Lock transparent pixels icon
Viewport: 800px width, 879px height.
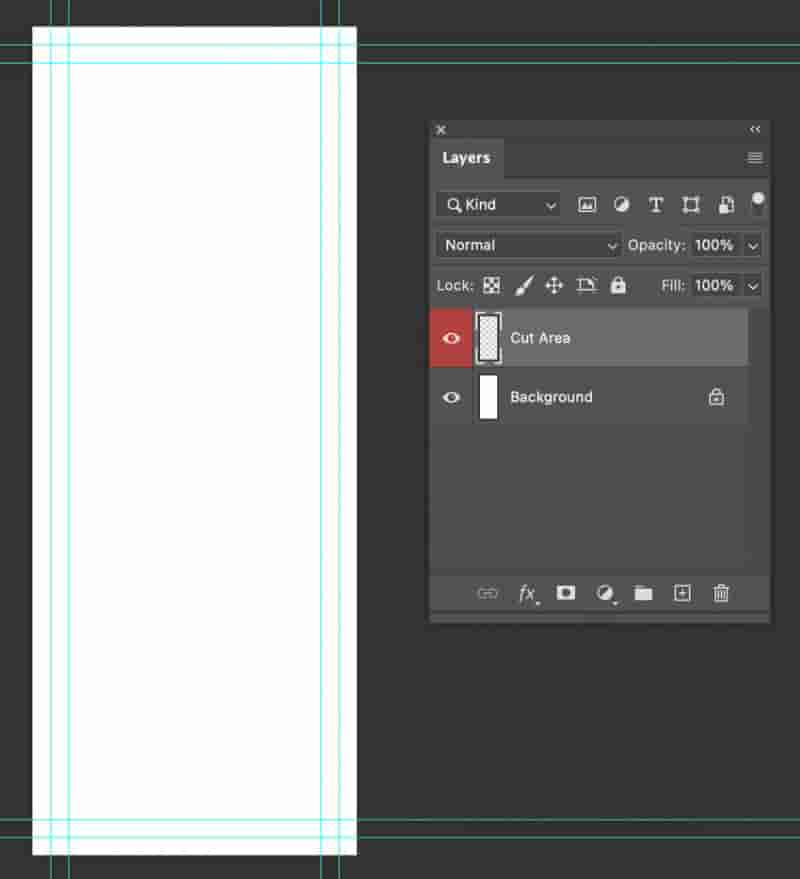(492, 285)
